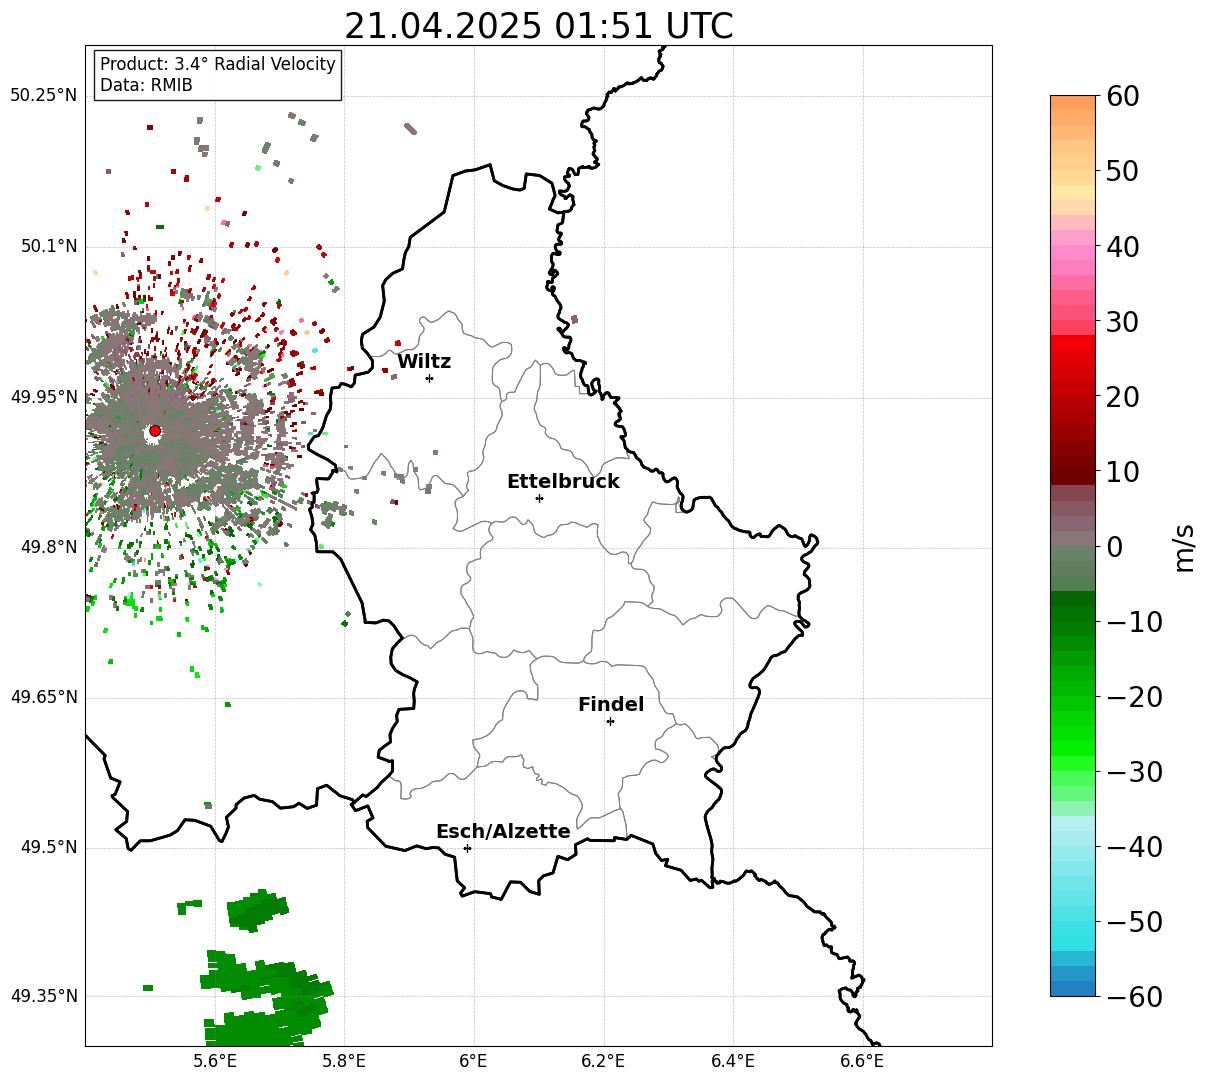The width and height of the screenshot is (1207, 1081).
Task: Click the 30 colorbar tick label
Action: point(1121,322)
